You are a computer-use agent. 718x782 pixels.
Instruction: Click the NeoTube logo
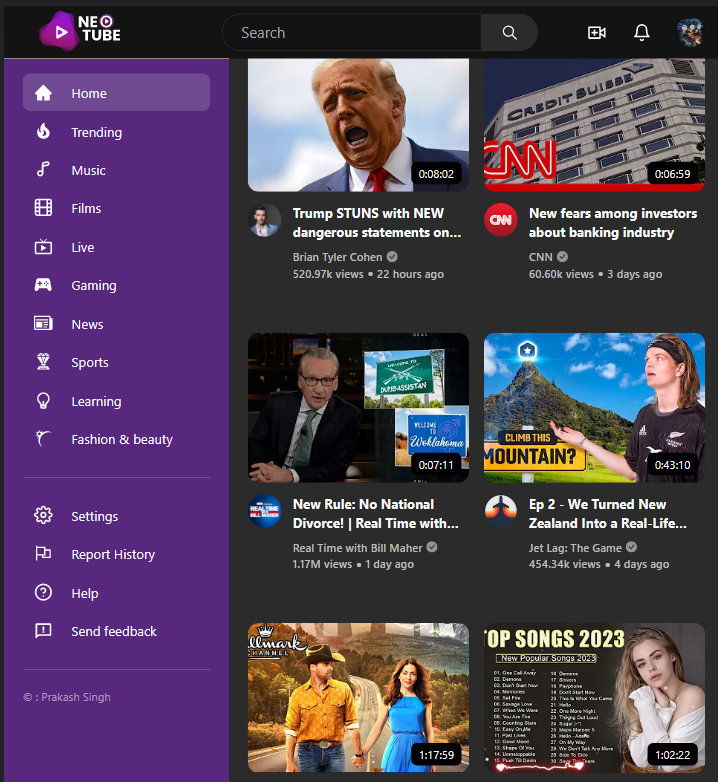point(80,31)
